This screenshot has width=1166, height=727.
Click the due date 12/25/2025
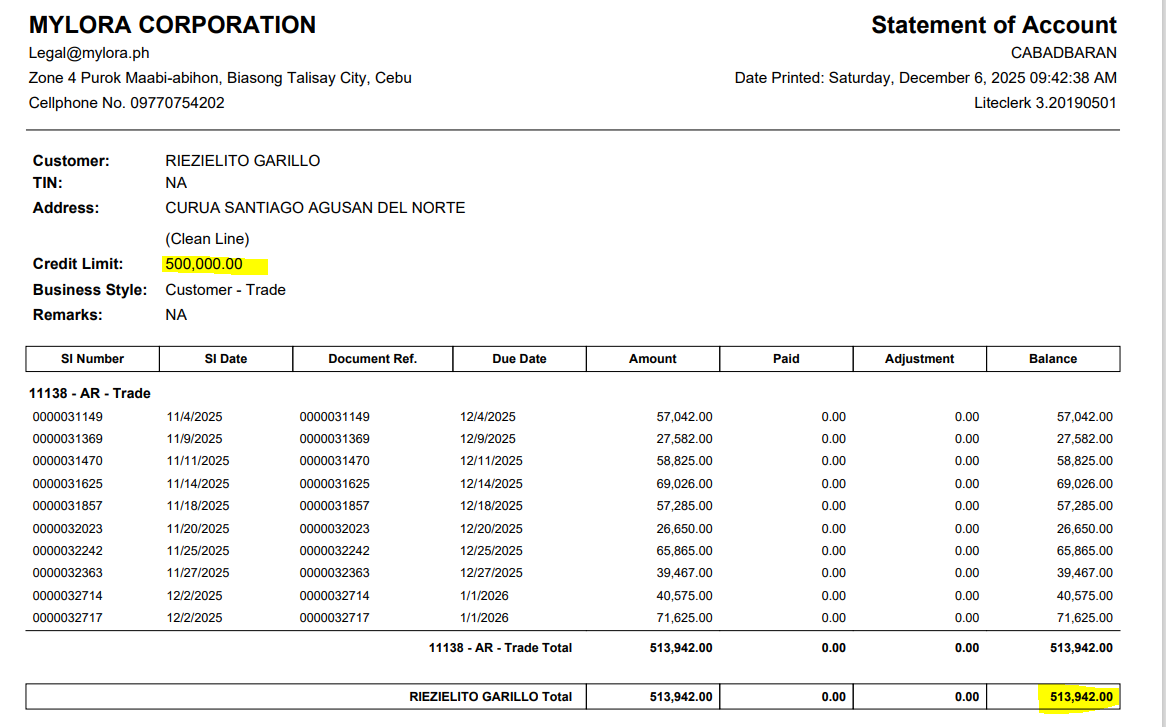491,551
